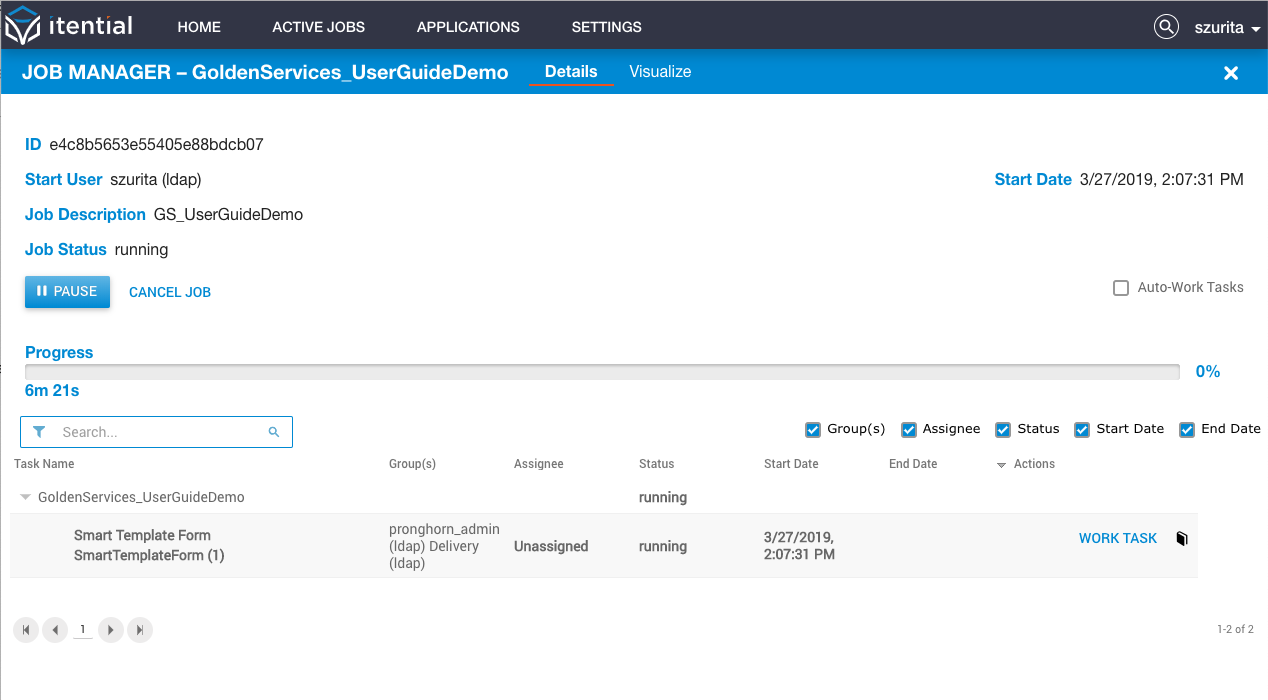Click the page number 1 field
This screenshot has width=1268, height=700.
[x=82, y=630]
